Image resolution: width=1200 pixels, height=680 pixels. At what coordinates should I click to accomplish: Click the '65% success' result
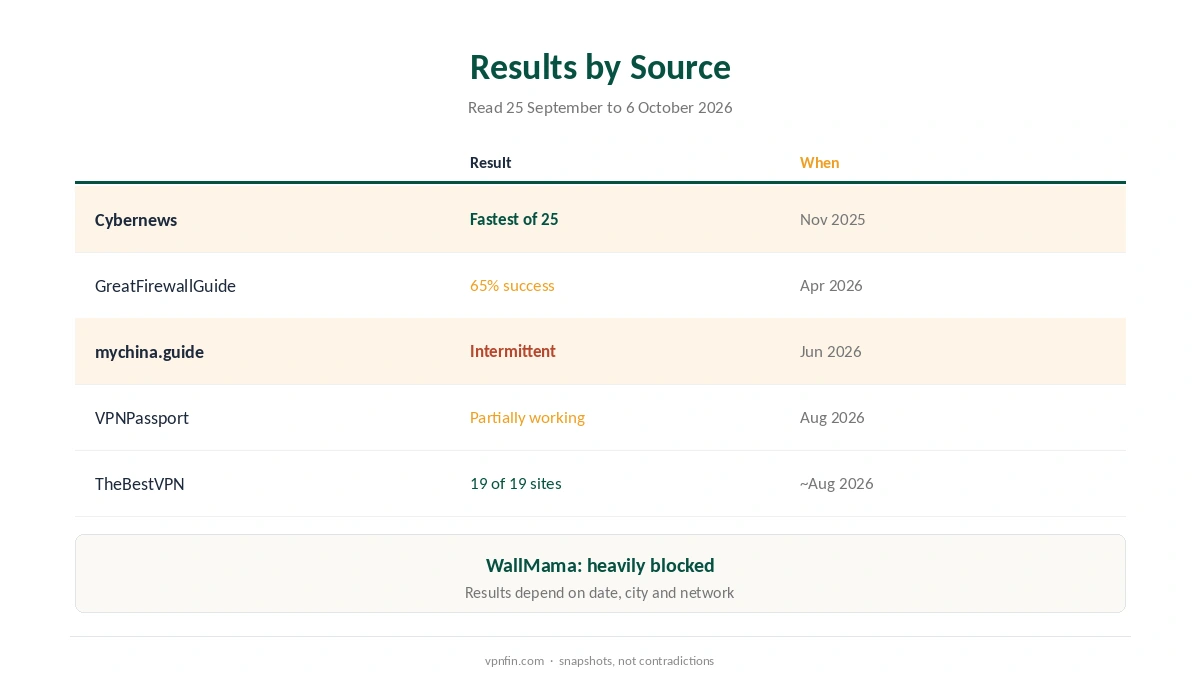click(512, 285)
